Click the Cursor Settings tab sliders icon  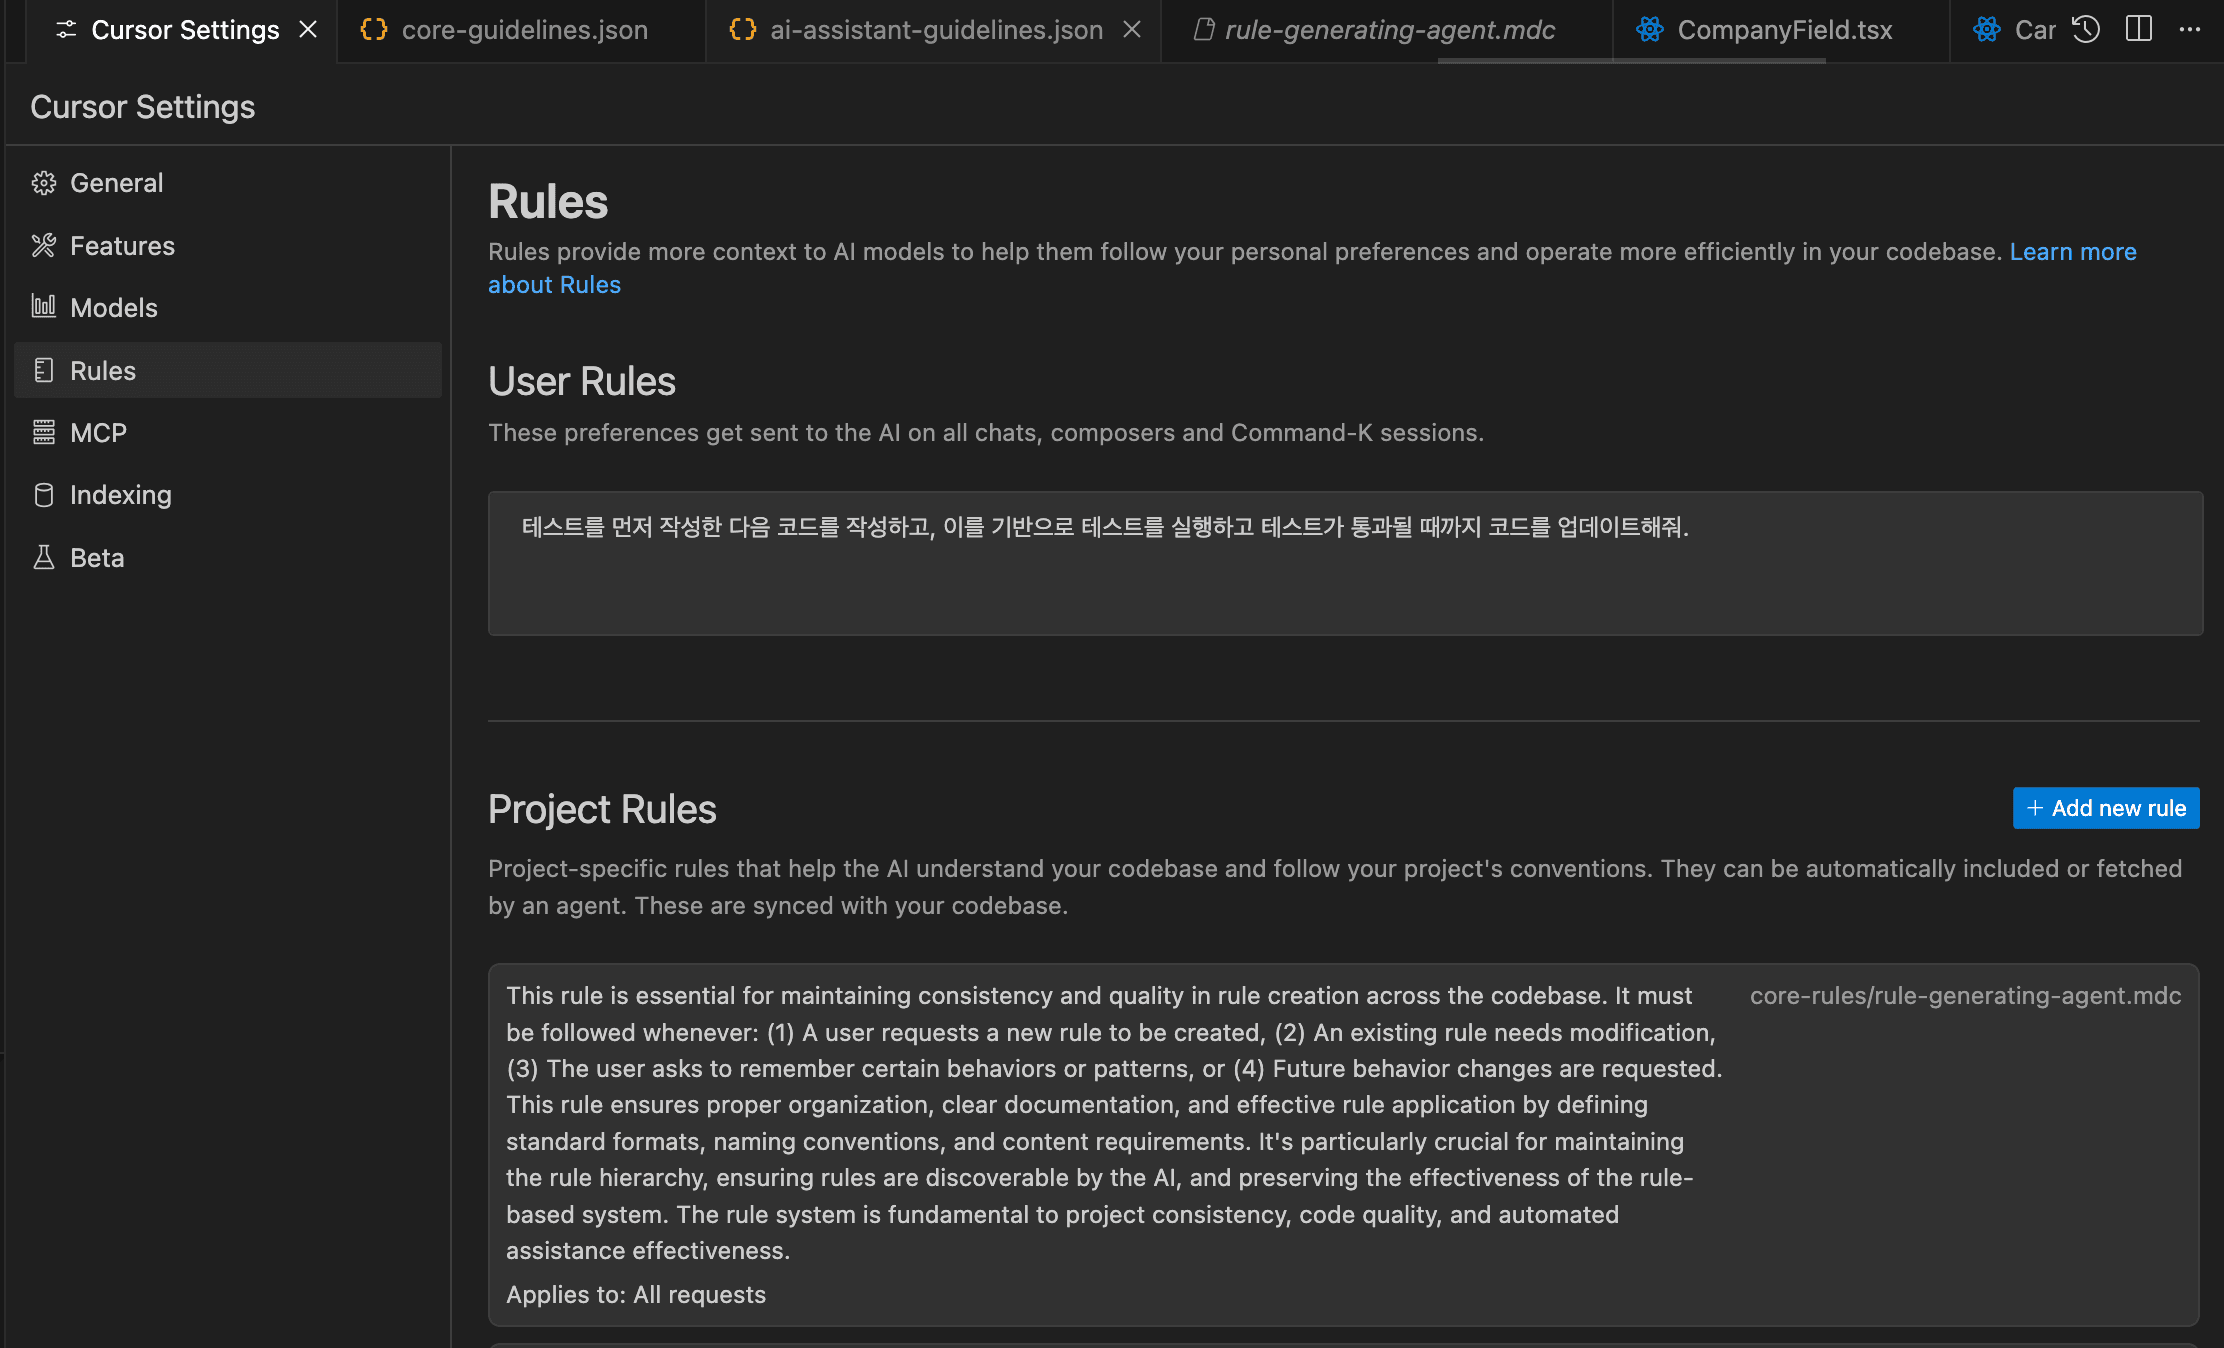coord(66,30)
